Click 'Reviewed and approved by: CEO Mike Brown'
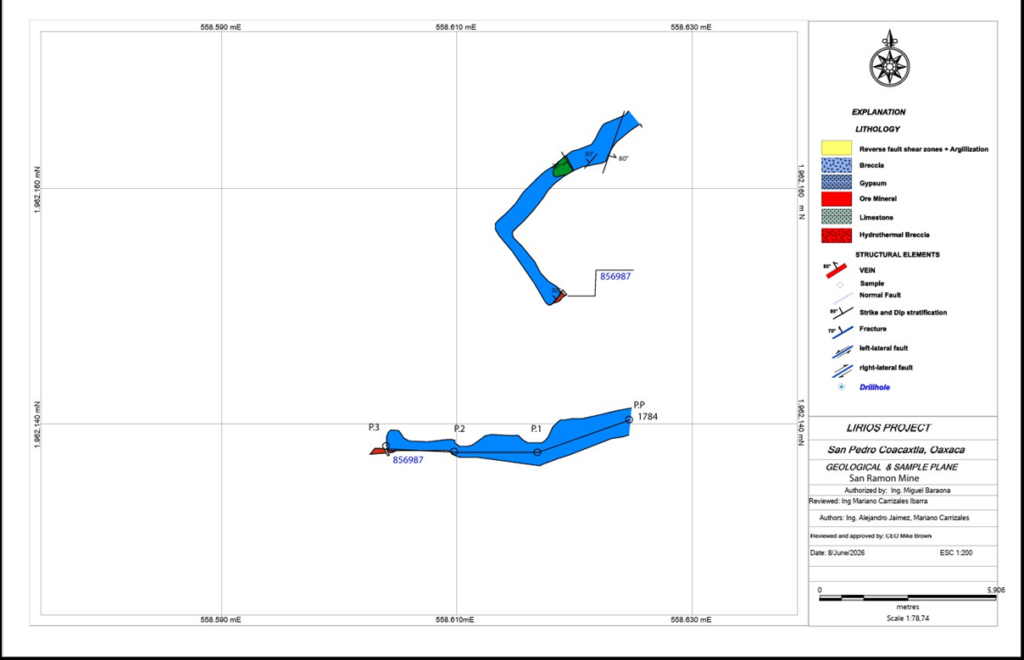The image size is (1024, 660). pos(871,536)
